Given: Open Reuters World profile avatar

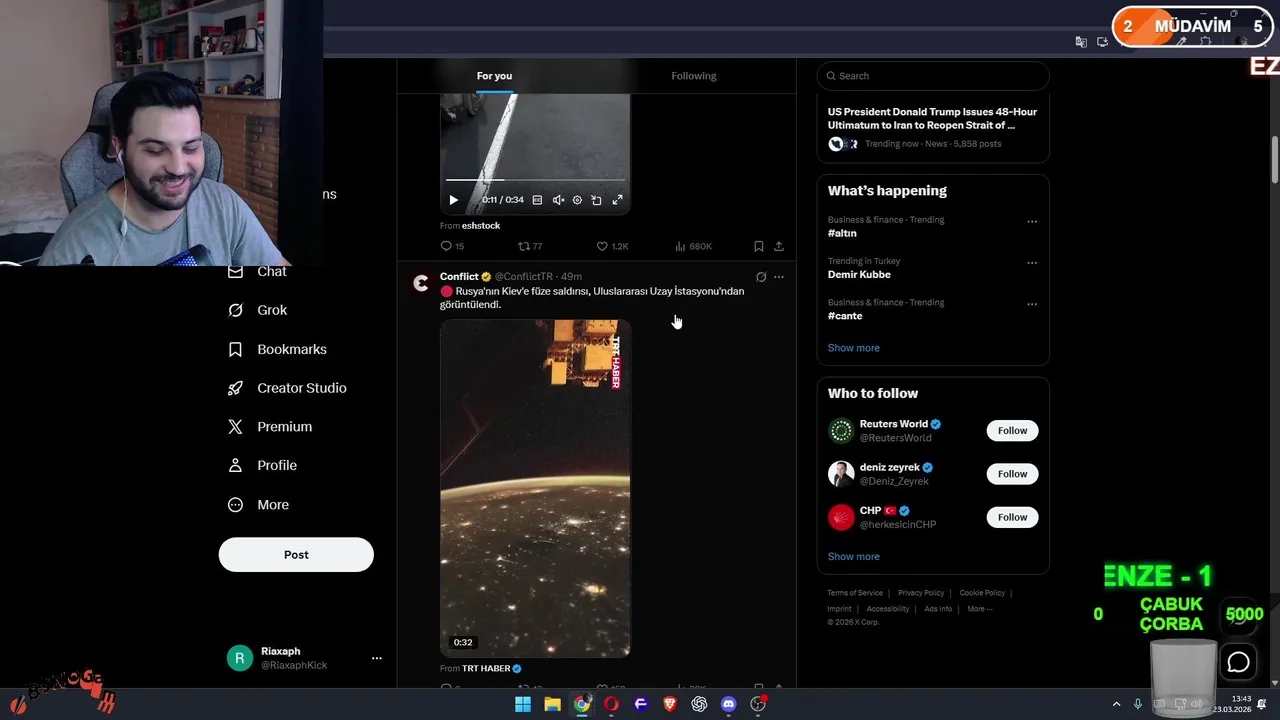Looking at the screenshot, I should coord(841,431).
